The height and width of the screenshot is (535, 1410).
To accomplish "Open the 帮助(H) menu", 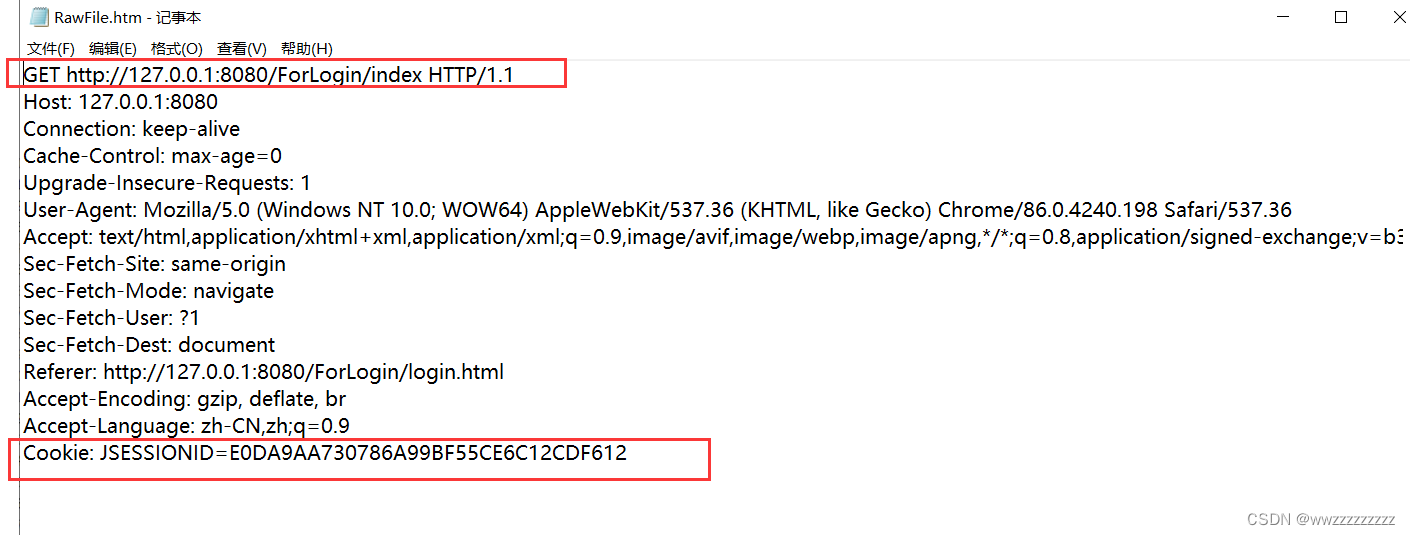I will [x=306, y=48].
